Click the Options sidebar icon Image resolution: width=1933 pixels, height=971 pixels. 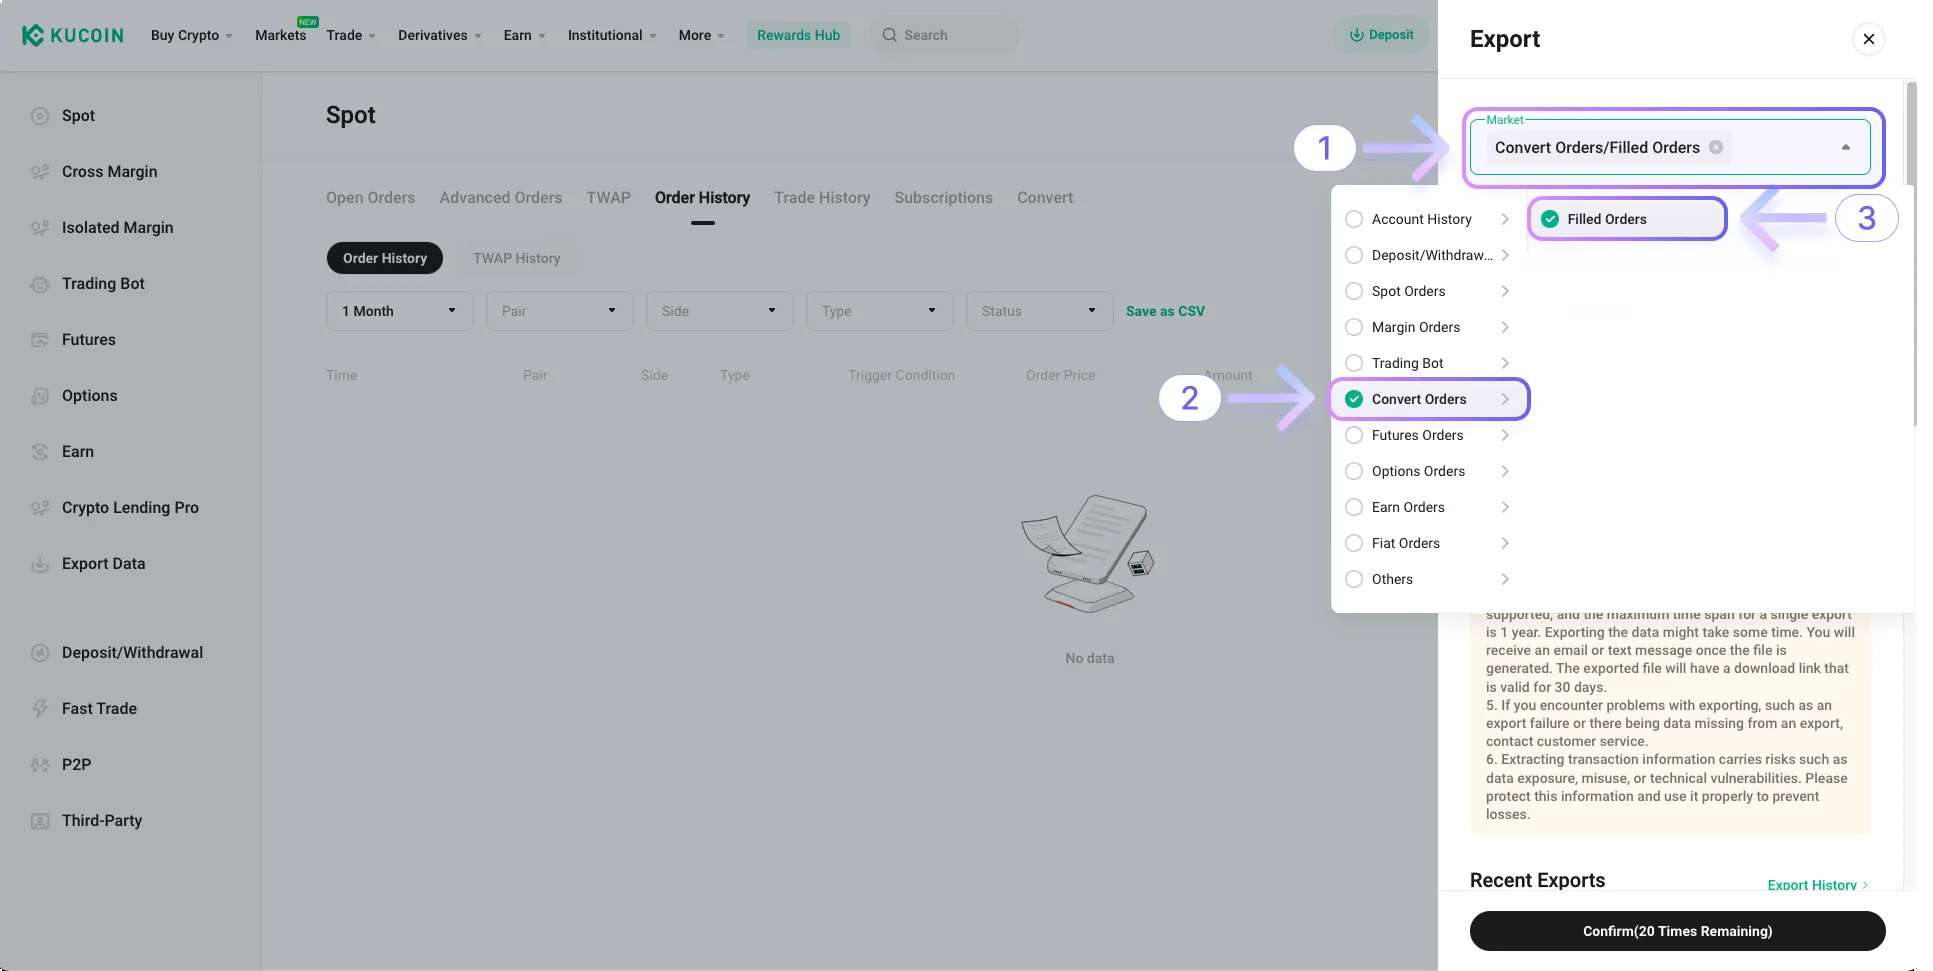[40, 396]
